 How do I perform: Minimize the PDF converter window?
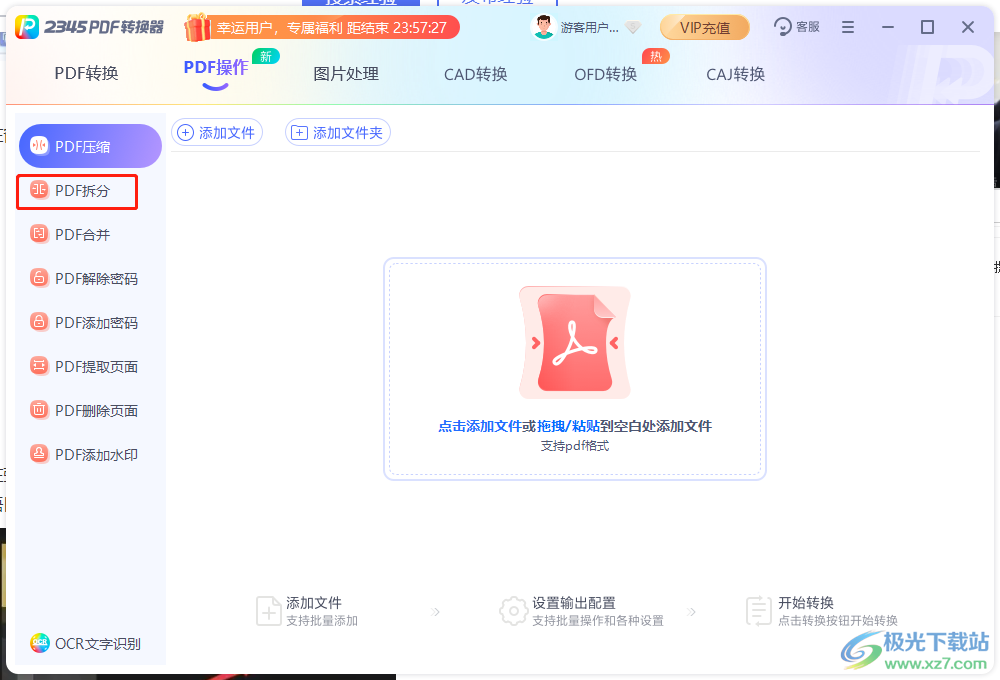(888, 27)
